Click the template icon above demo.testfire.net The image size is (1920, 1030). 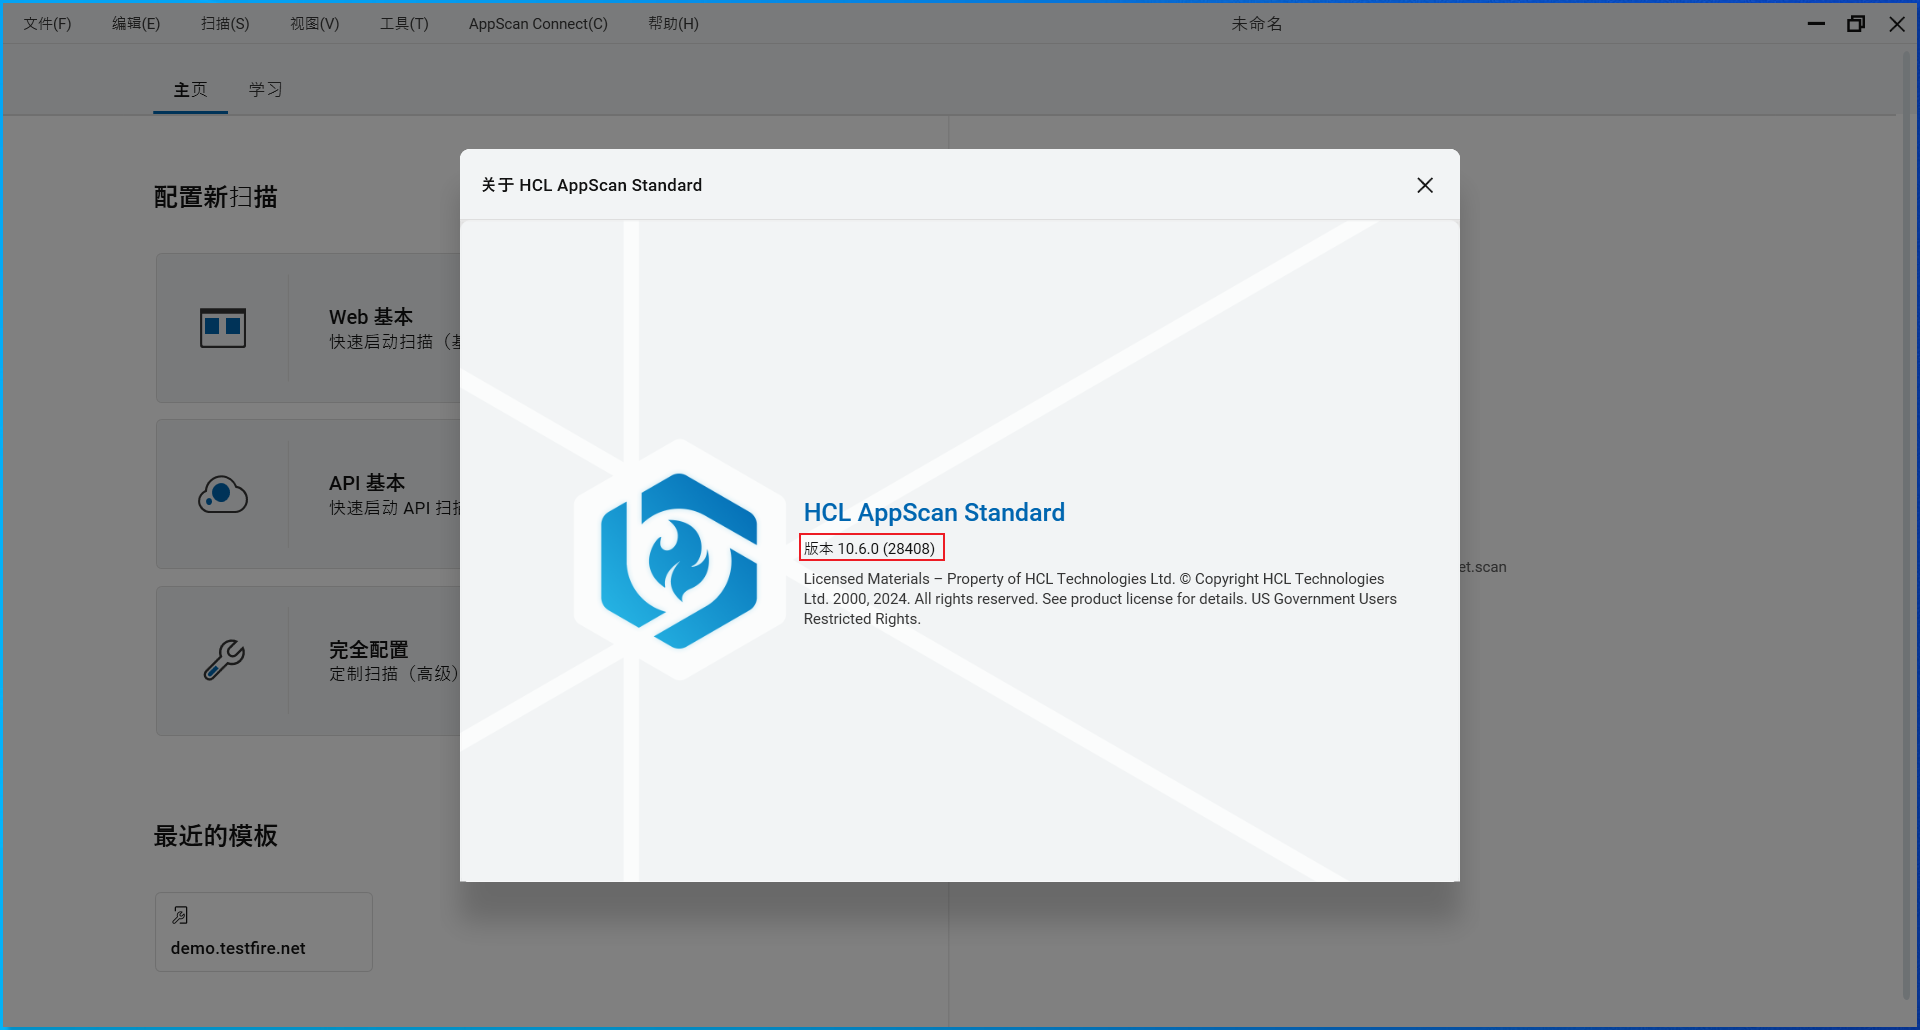(x=180, y=915)
